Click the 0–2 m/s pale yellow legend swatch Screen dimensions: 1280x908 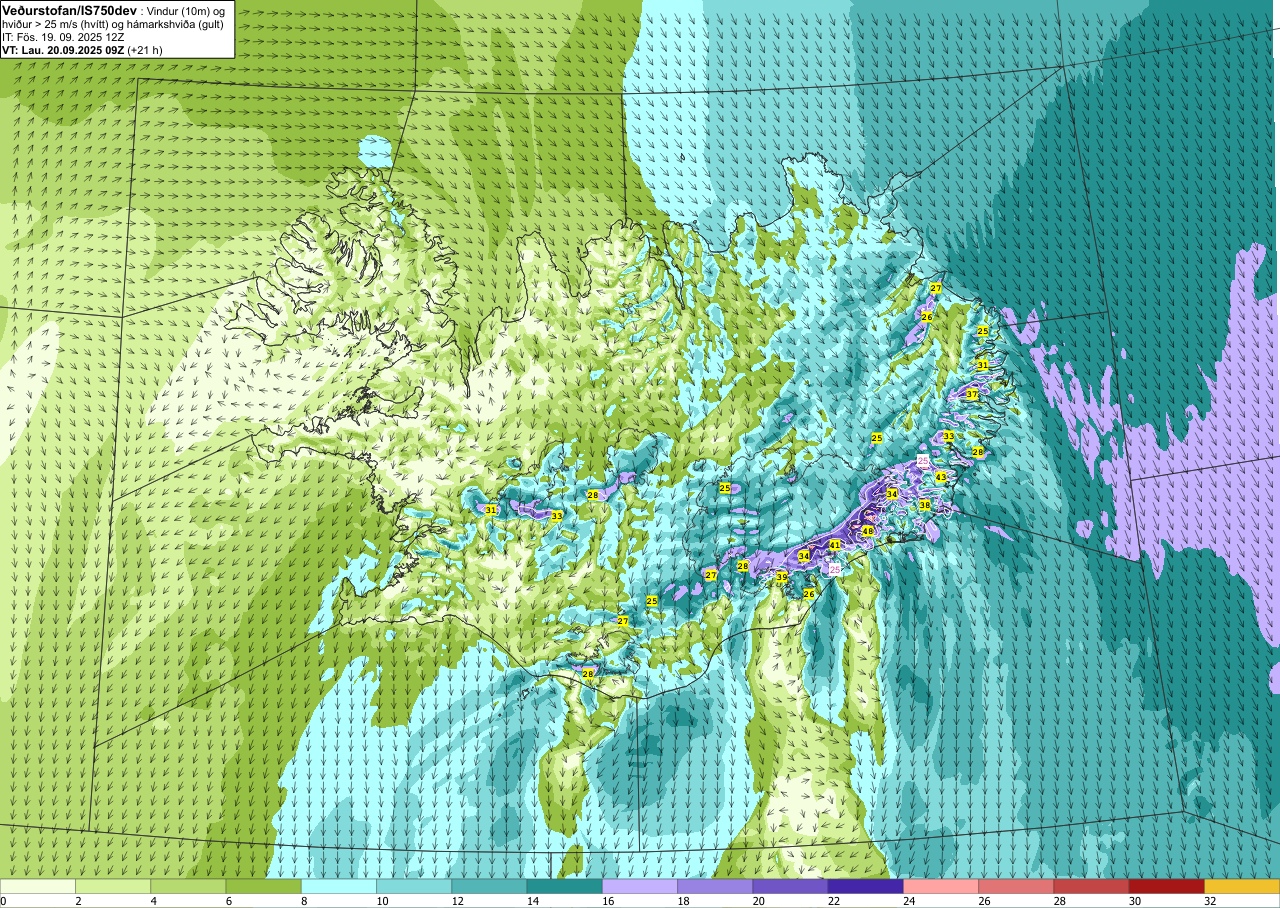(x=38, y=887)
